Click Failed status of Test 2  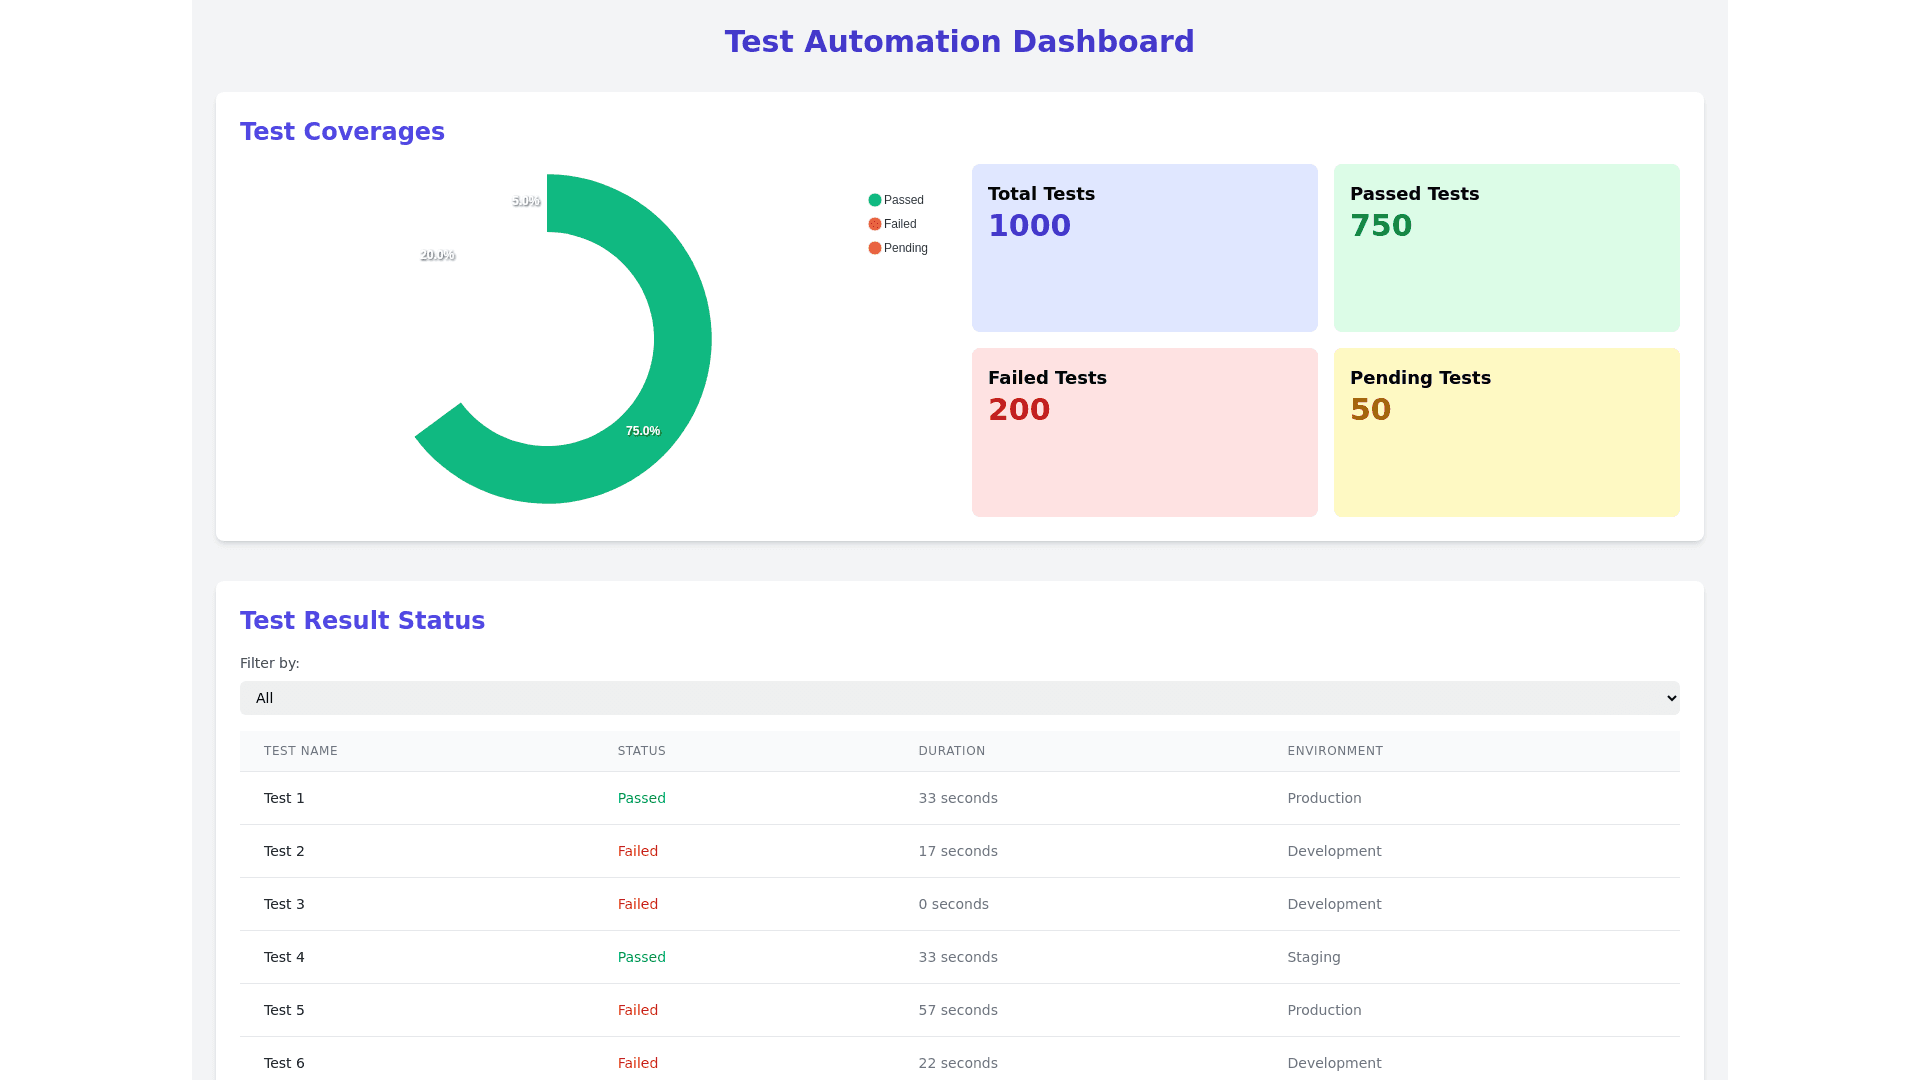coord(637,851)
